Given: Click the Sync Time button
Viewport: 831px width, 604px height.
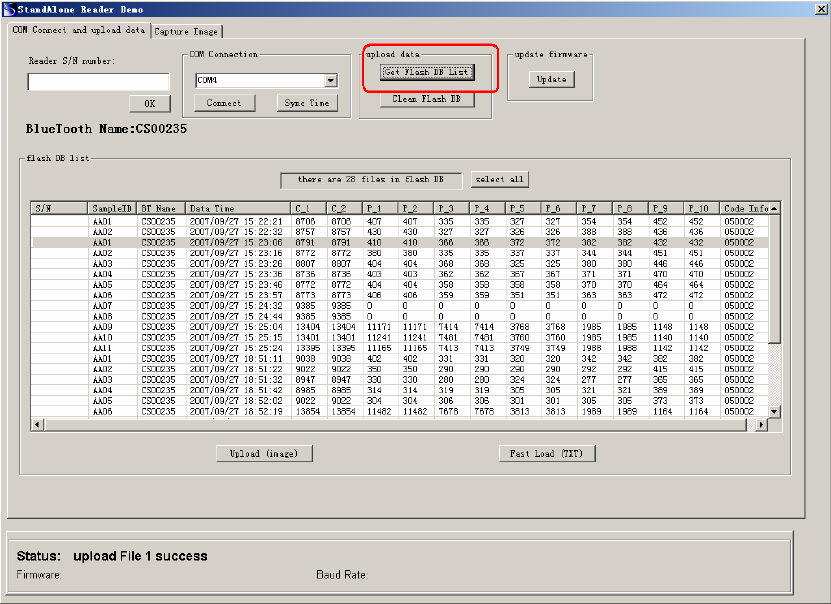Looking at the screenshot, I should [307, 103].
